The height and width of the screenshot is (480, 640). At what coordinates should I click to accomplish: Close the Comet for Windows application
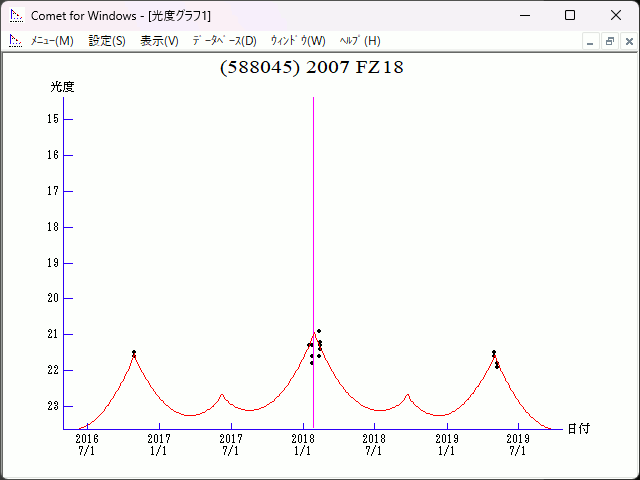click(x=616, y=16)
